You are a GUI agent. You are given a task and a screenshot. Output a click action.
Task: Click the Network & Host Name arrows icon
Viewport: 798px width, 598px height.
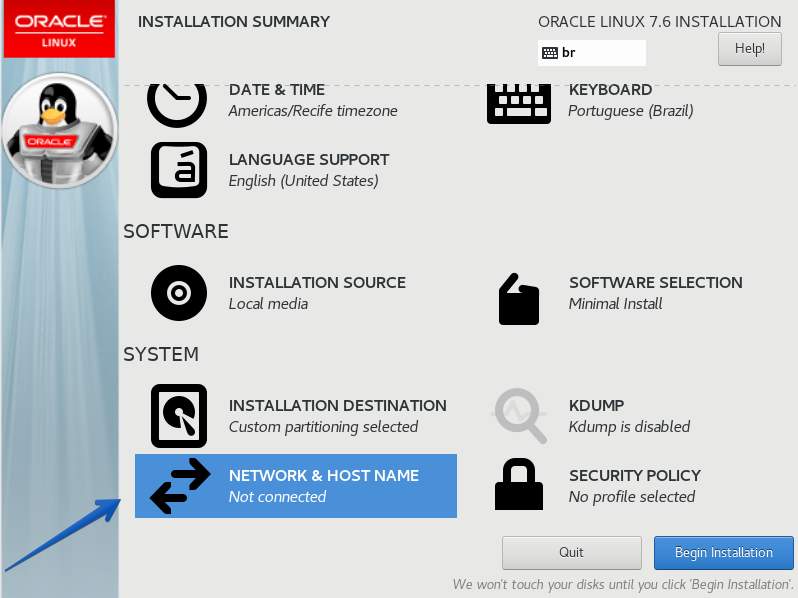[x=179, y=486]
